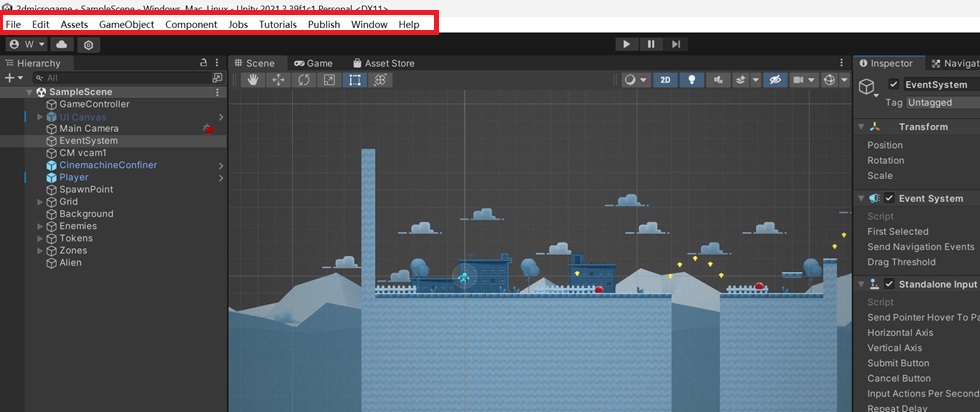Expand Tokens in Hierarchy
The image size is (980, 412).
pos(40,238)
